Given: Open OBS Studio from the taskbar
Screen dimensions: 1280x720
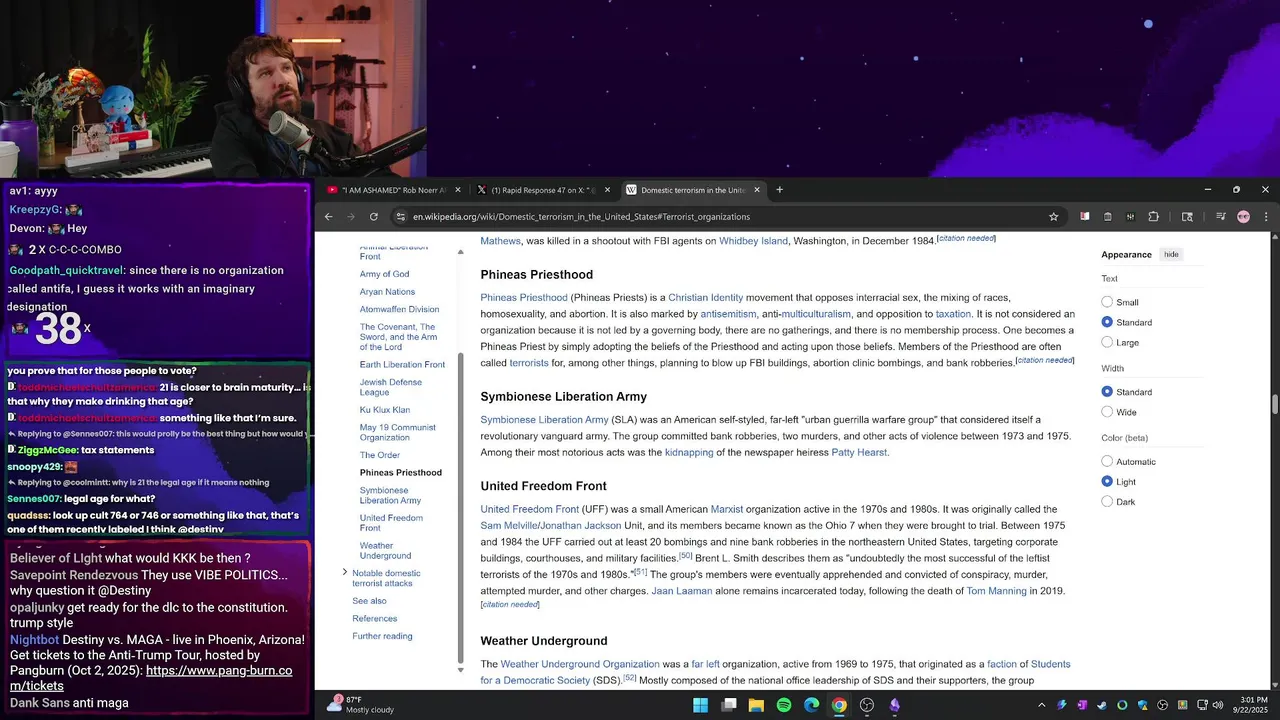Looking at the screenshot, I should pyautogui.click(x=867, y=705).
